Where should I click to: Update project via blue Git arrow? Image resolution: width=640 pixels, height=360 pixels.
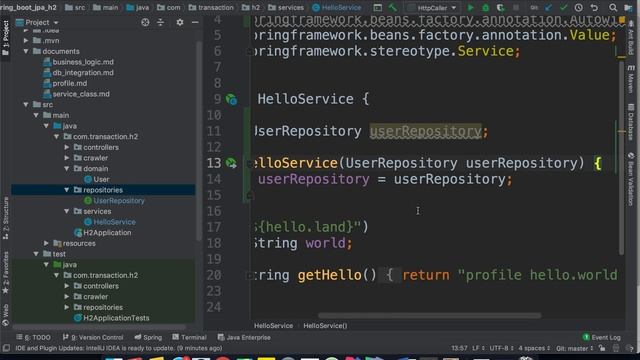(549, 7)
